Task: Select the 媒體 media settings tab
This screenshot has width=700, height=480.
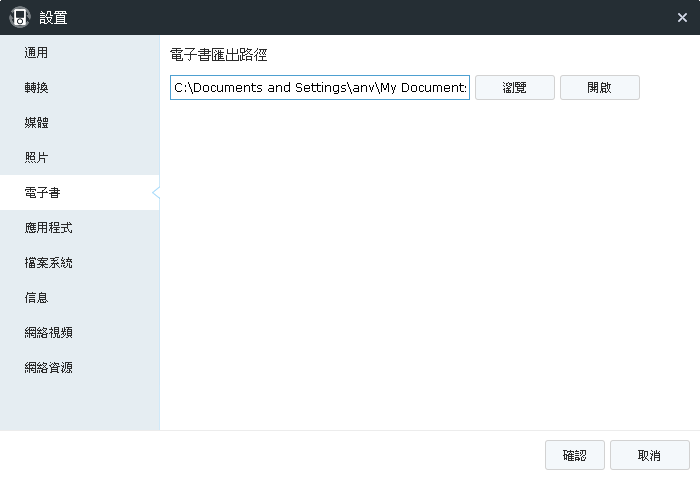Action: pos(36,123)
